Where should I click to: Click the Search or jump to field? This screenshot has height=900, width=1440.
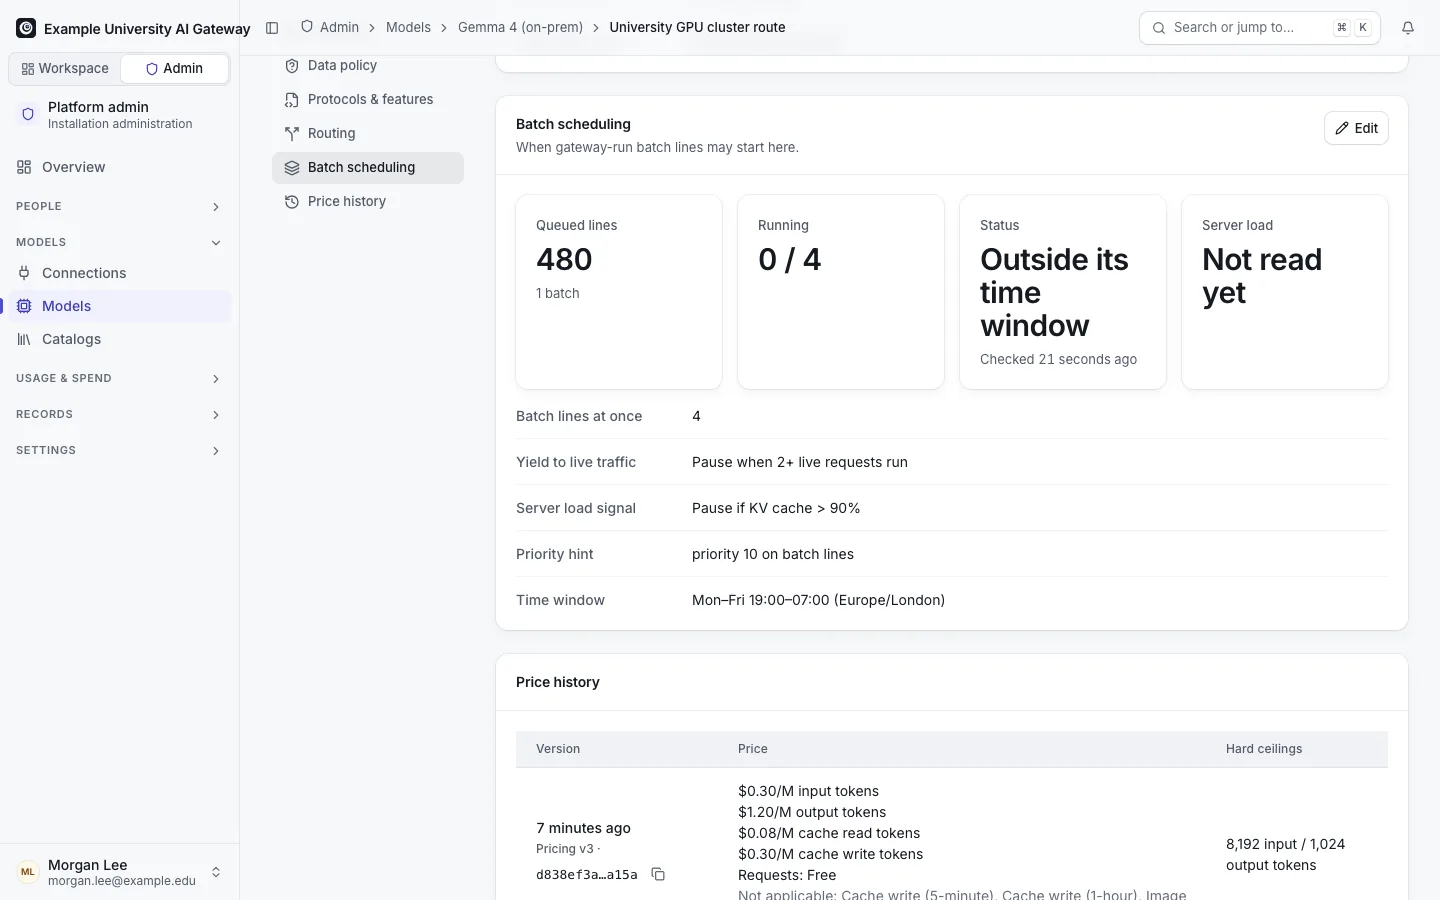click(1260, 28)
